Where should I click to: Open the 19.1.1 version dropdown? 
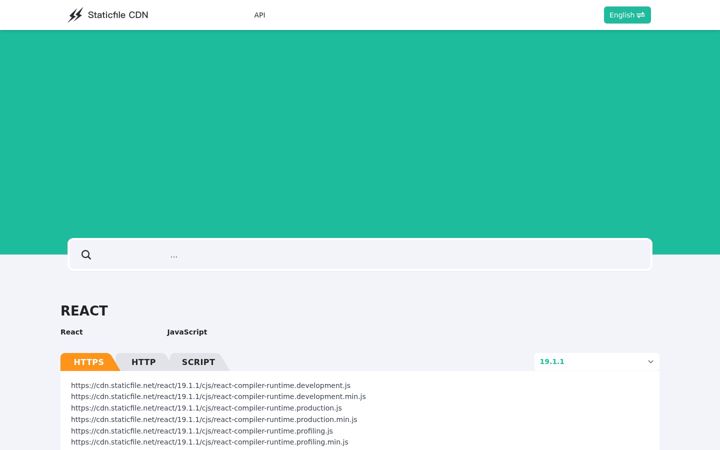(x=596, y=362)
